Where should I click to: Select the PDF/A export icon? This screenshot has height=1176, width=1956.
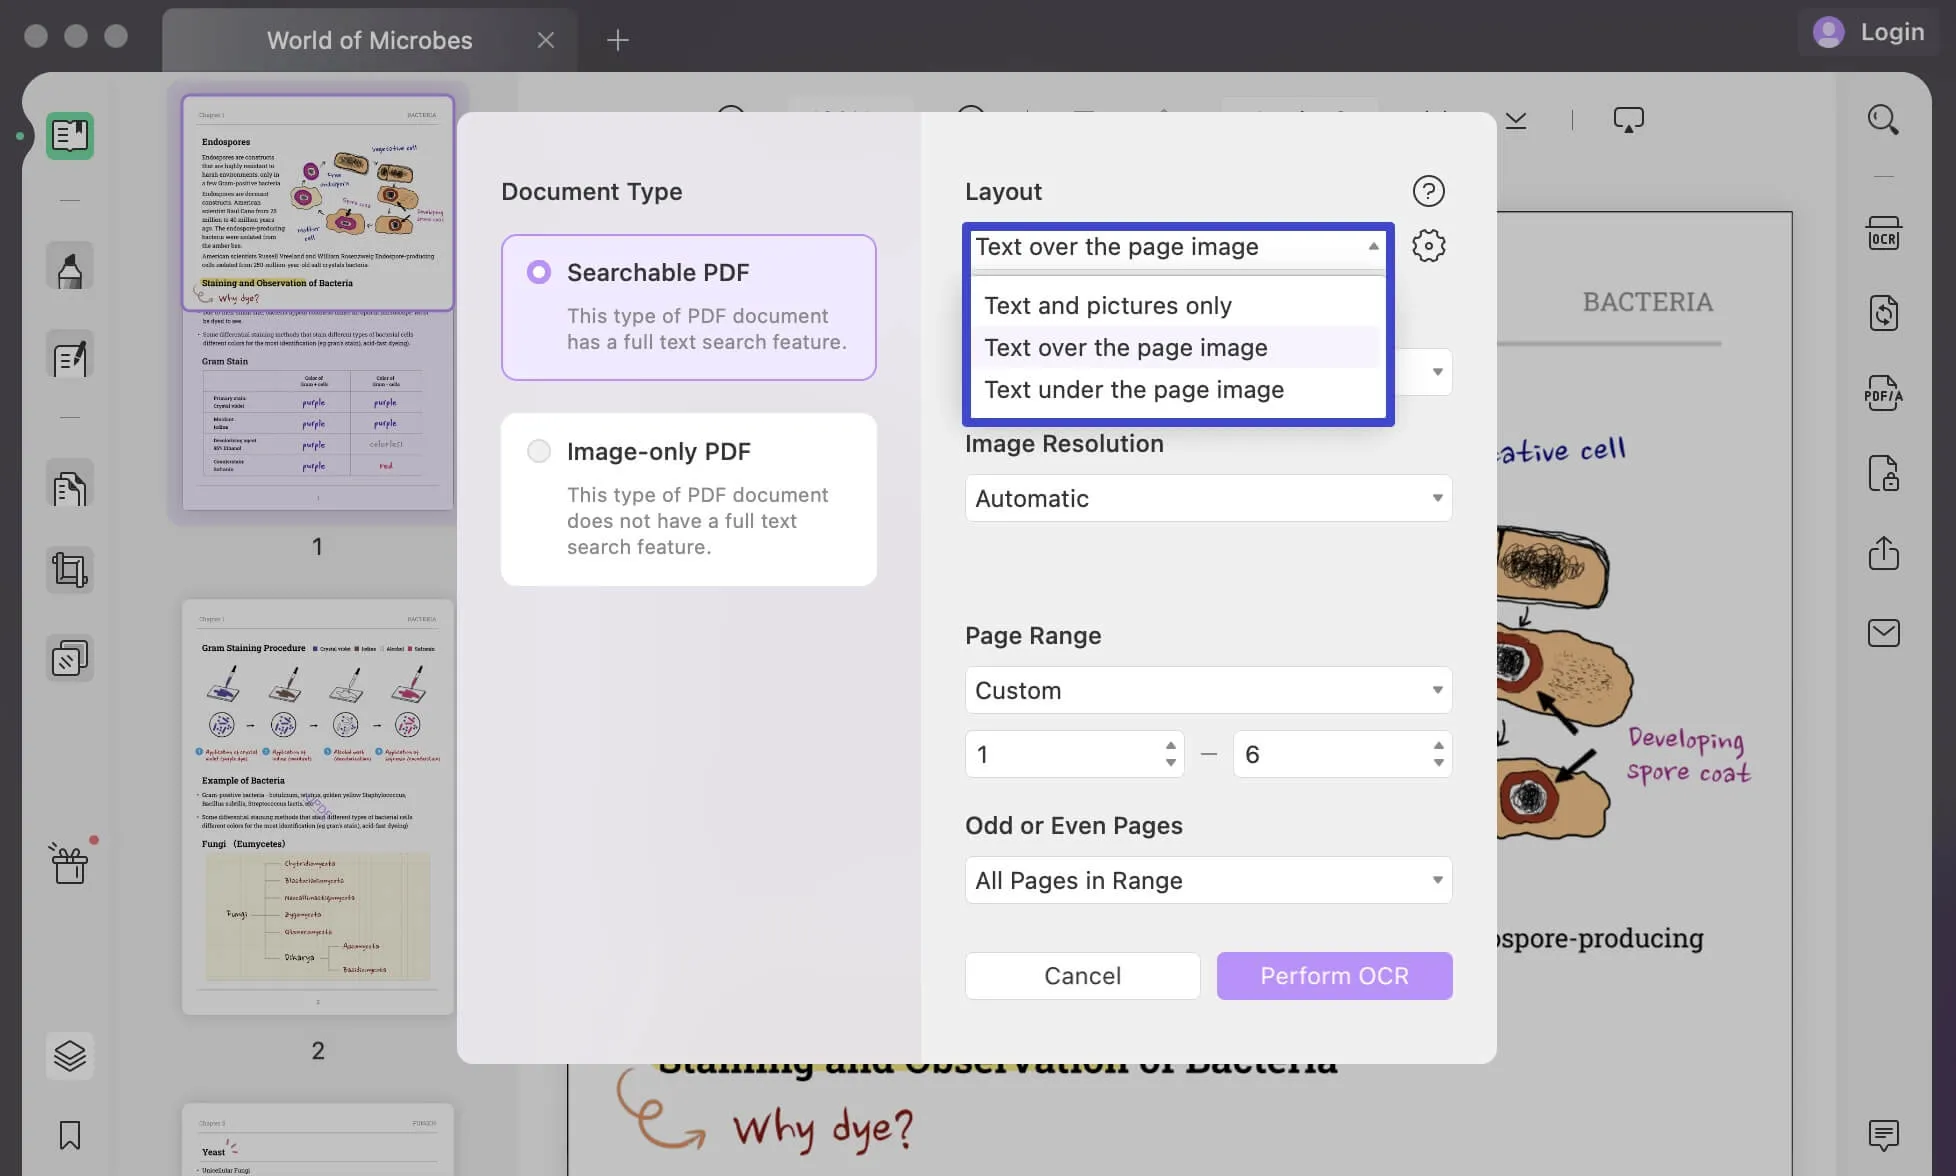pos(1883,394)
